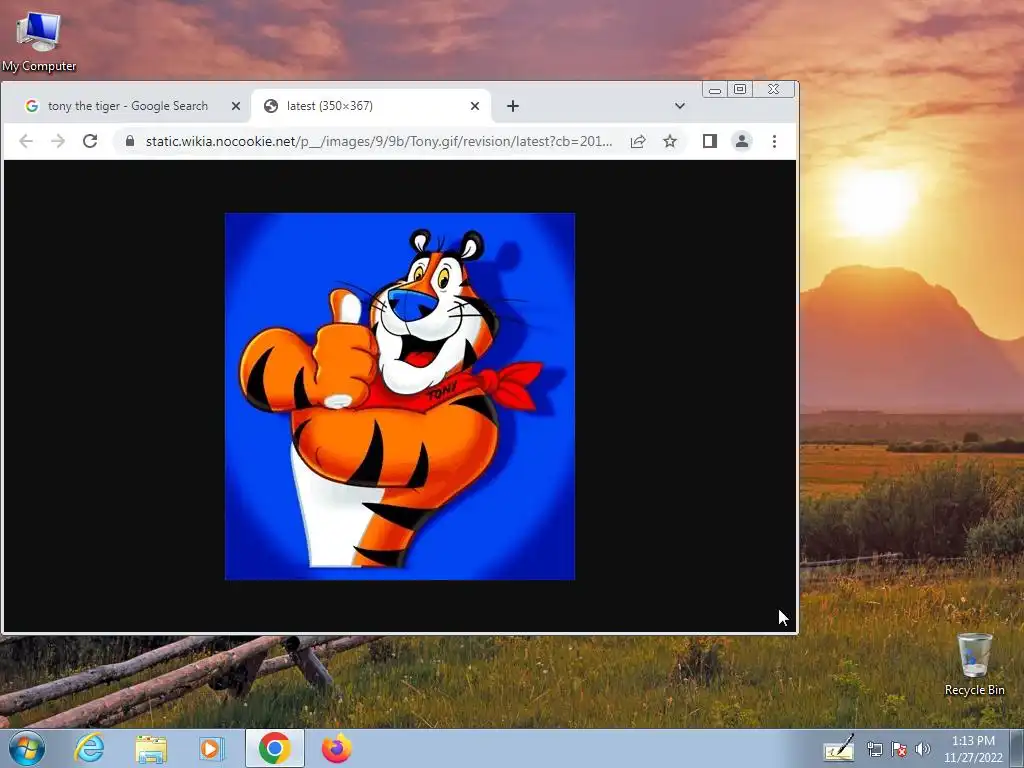Viewport: 1024px width, 768px height.
Task: Click the Chrome taskbar button
Action: (275, 748)
